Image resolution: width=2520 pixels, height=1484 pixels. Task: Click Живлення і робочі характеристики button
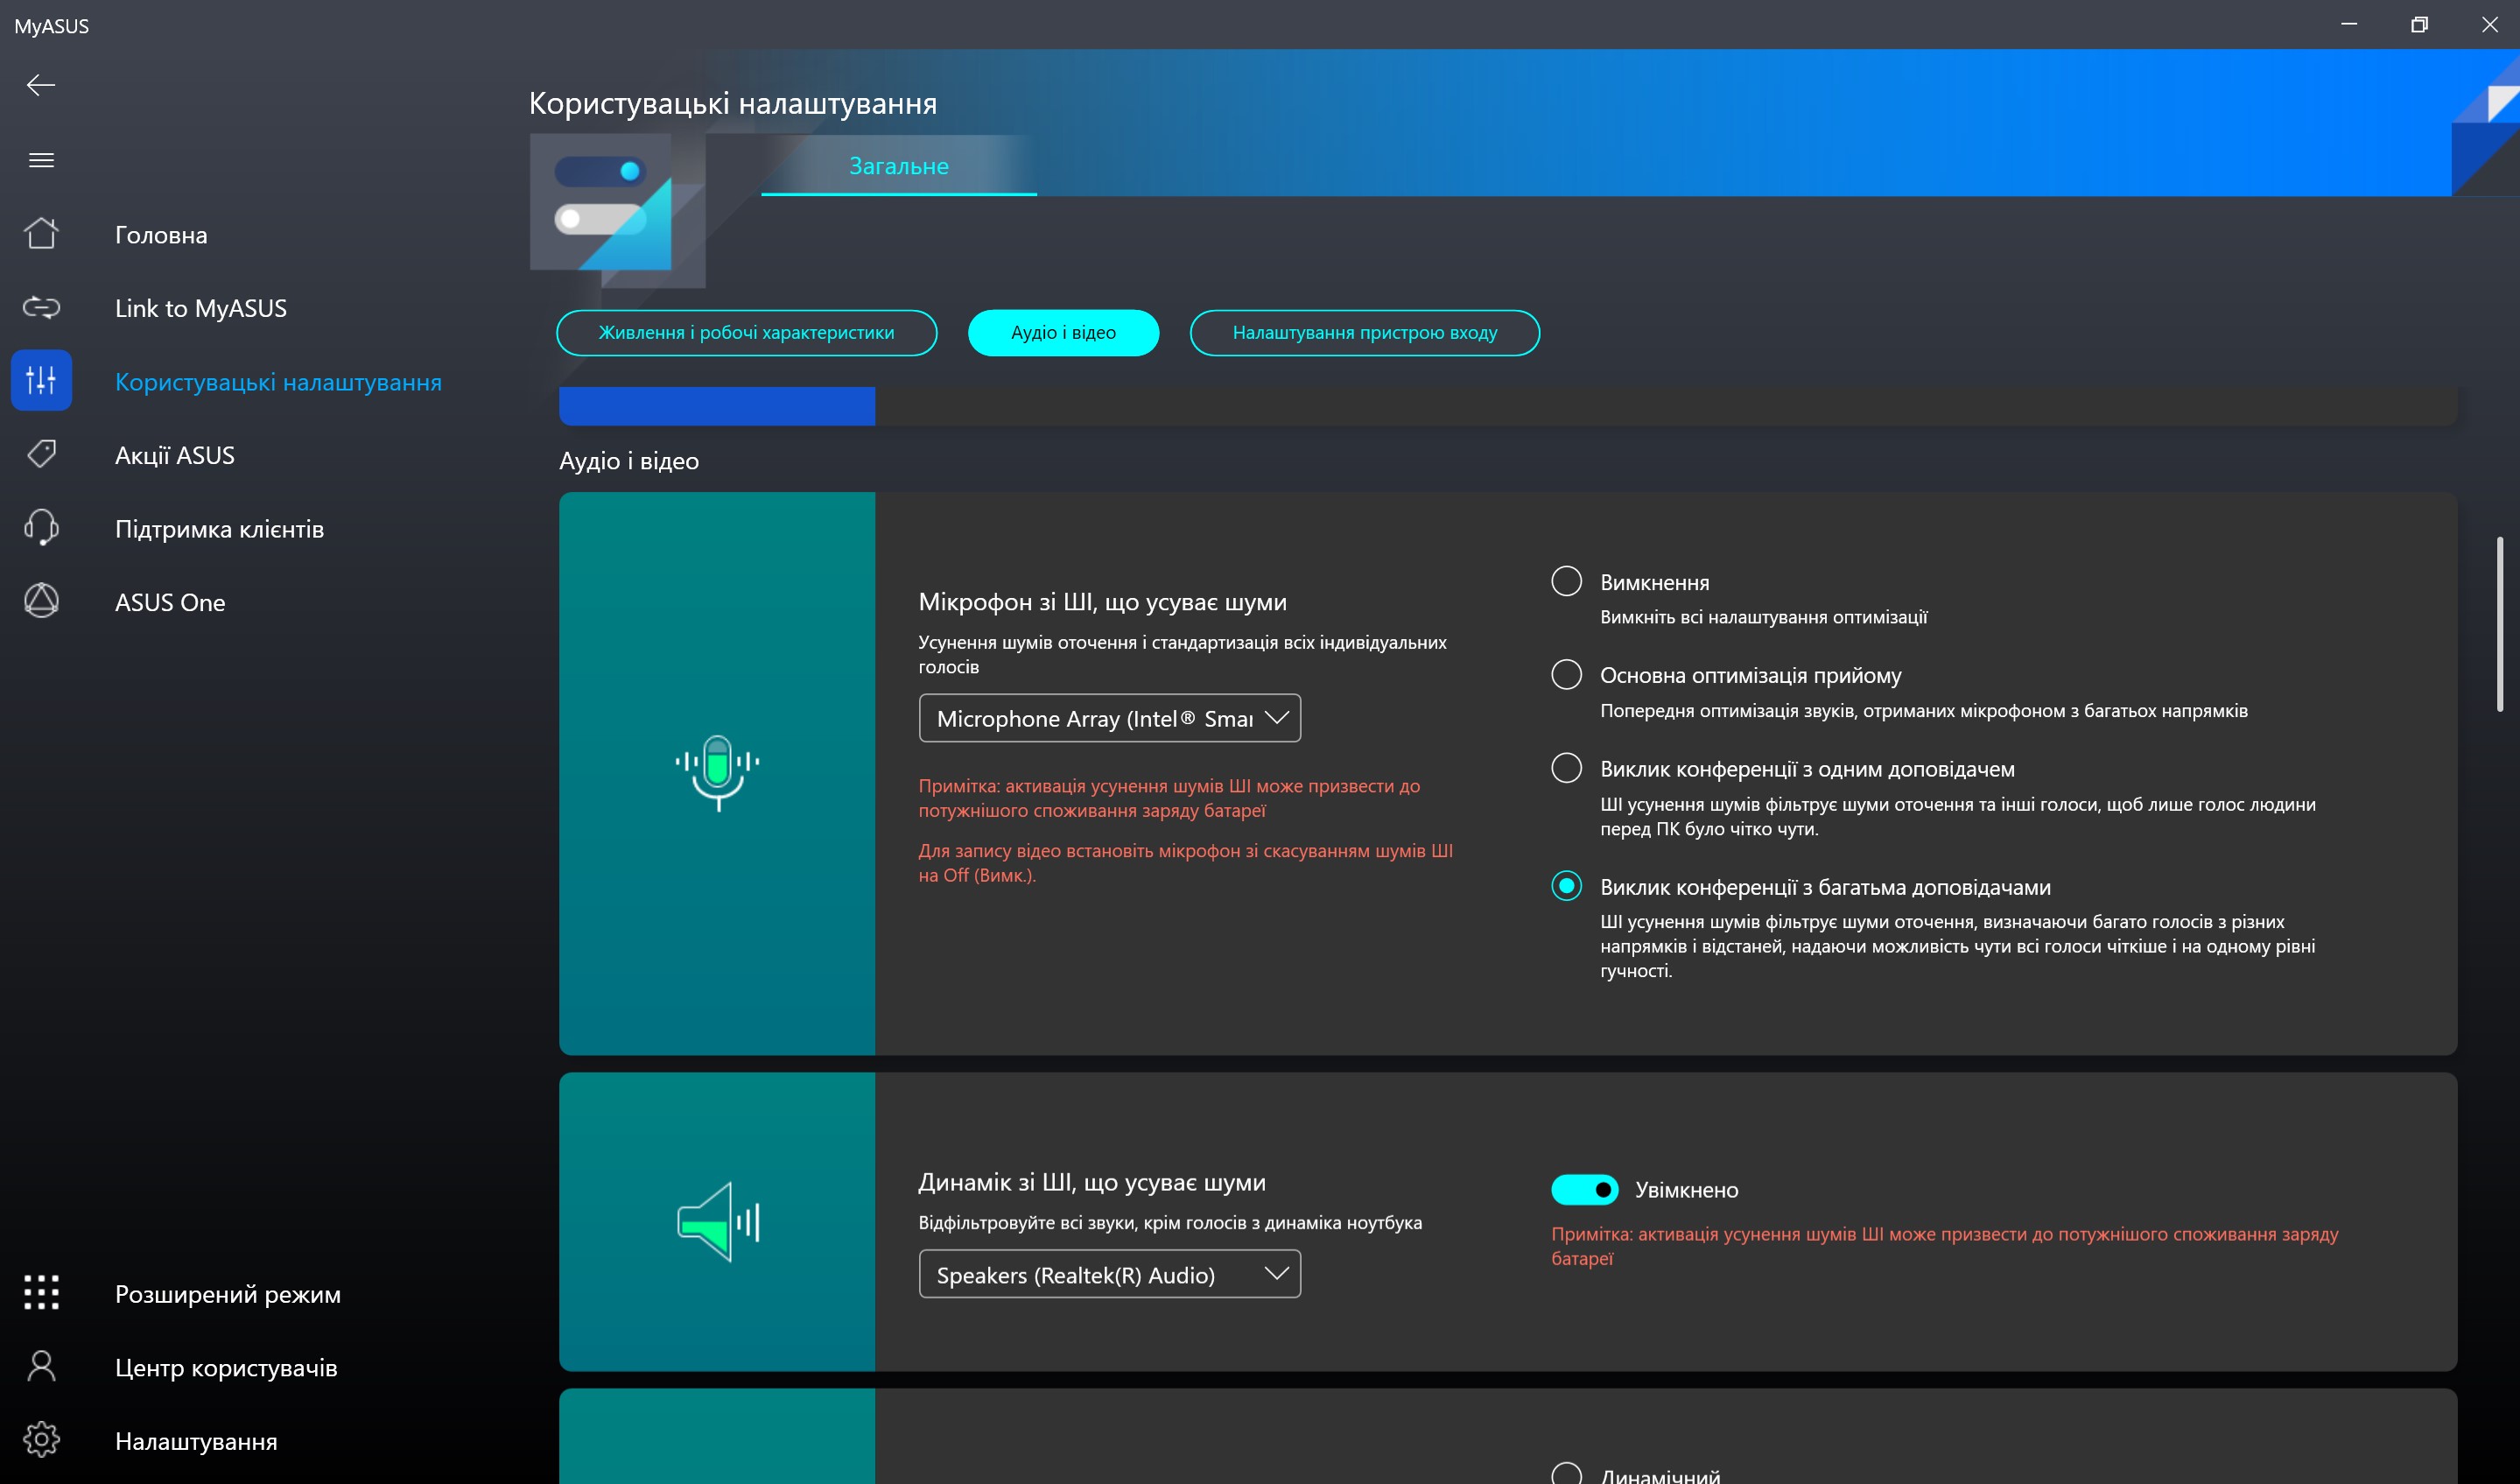[746, 333]
